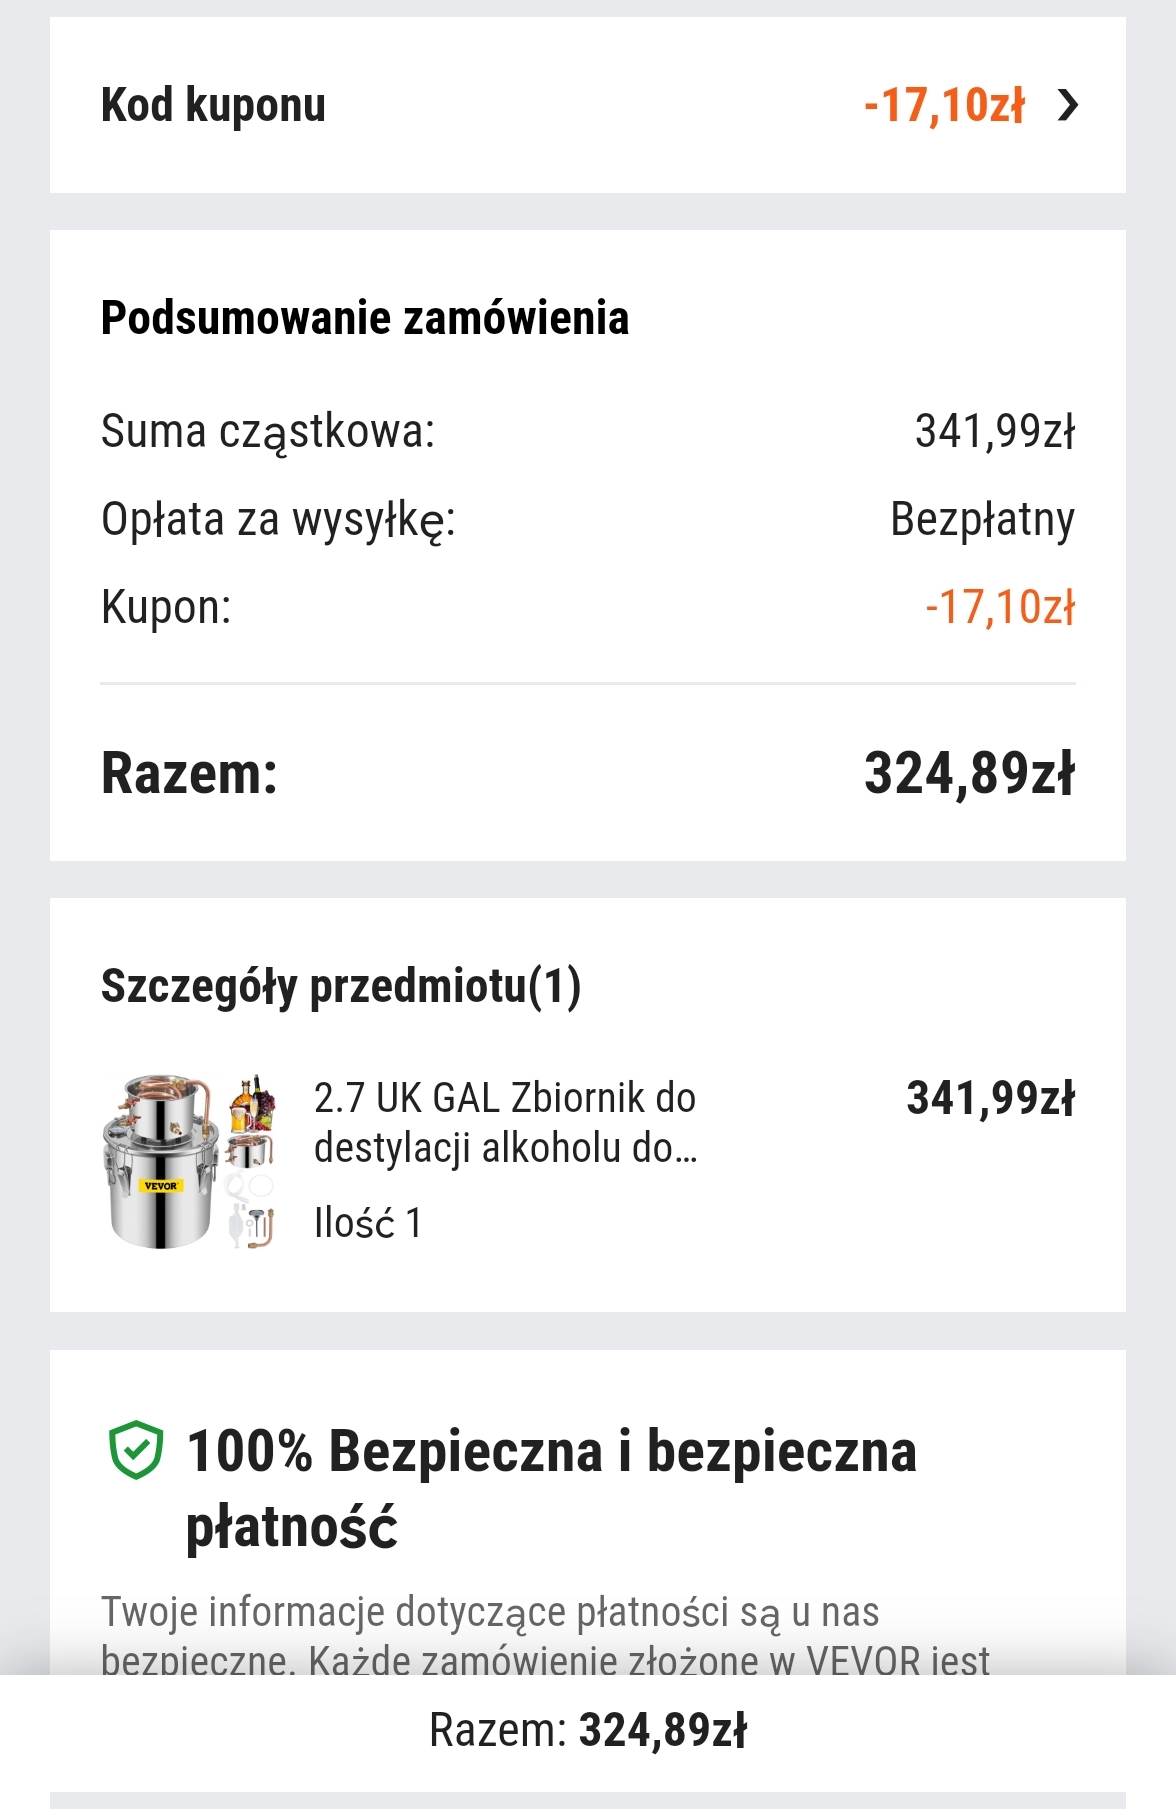1176x1809 pixels.
Task: Click the Szczegóły przedmiotu(1) heading
Action: coord(341,986)
